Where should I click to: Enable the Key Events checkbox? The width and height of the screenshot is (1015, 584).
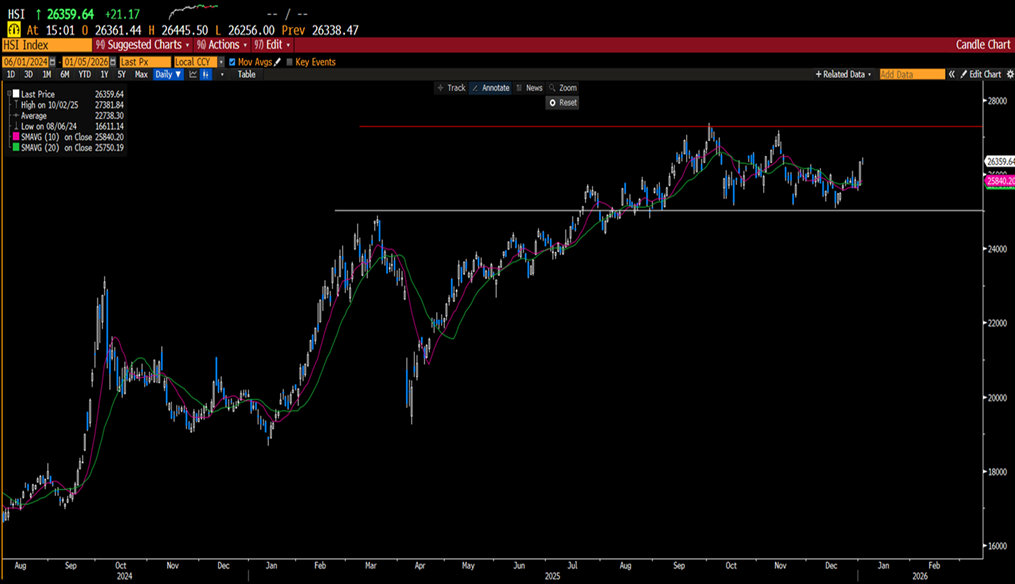point(290,62)
